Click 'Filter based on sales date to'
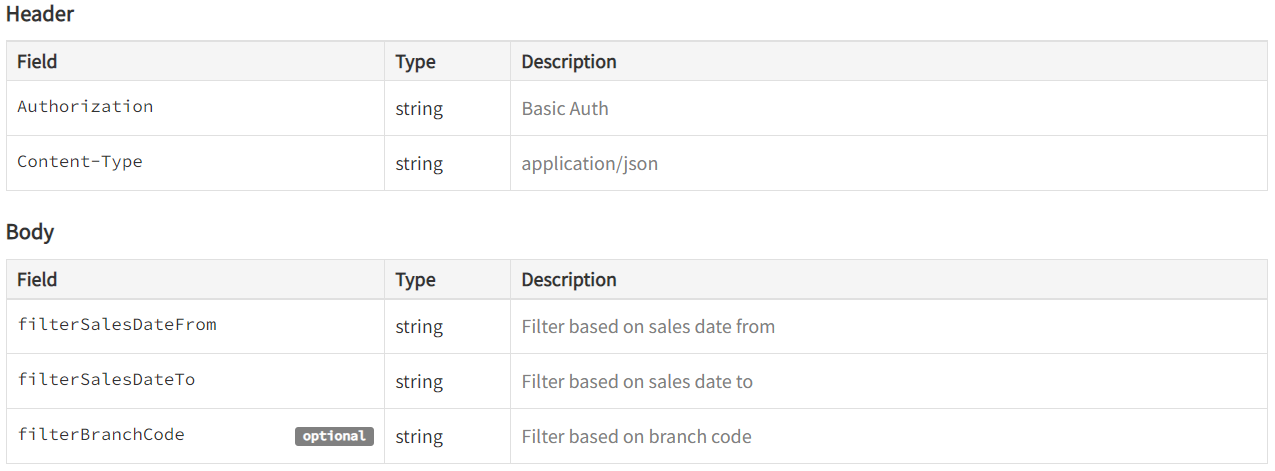 (x=637, y=381)
